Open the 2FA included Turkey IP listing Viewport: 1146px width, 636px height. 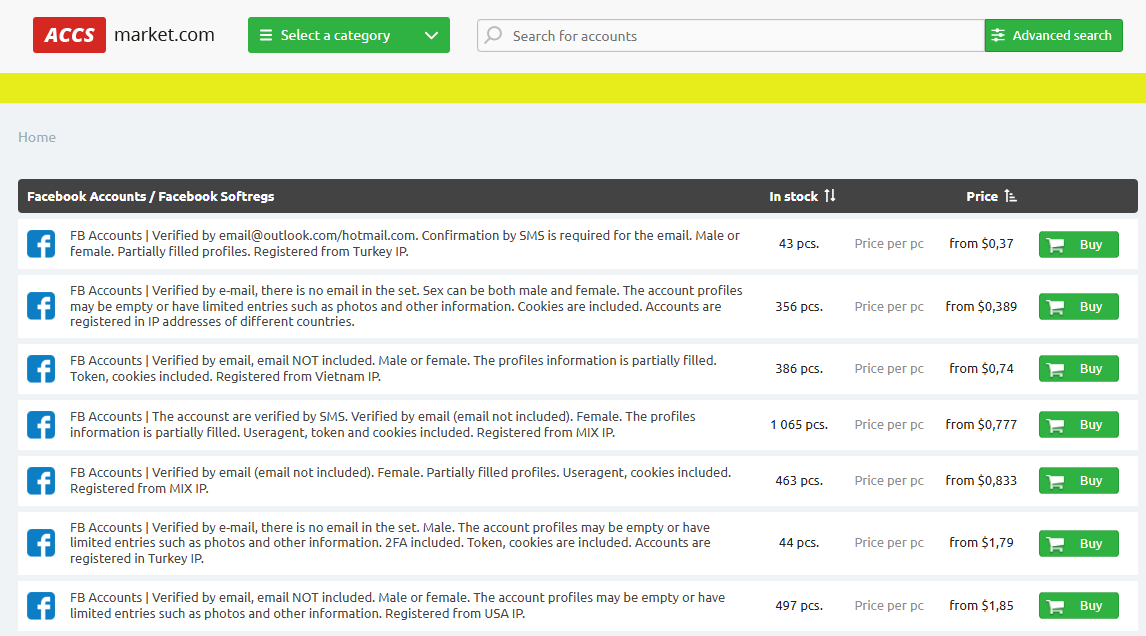pyautogui.click(x=390, y=543)
